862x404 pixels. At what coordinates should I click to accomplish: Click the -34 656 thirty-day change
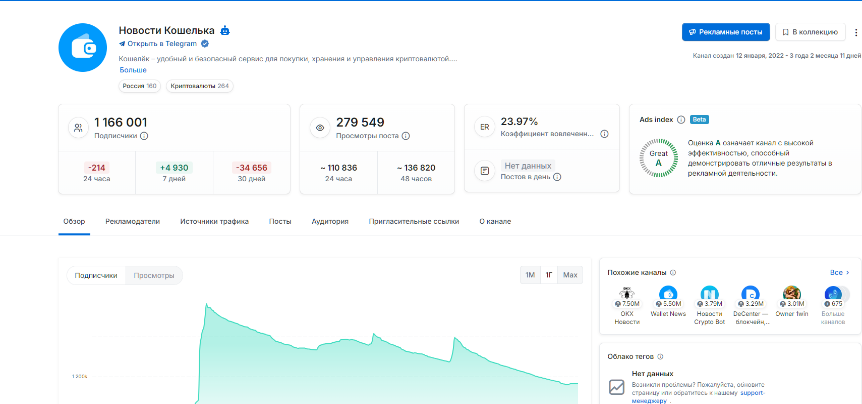251,168
